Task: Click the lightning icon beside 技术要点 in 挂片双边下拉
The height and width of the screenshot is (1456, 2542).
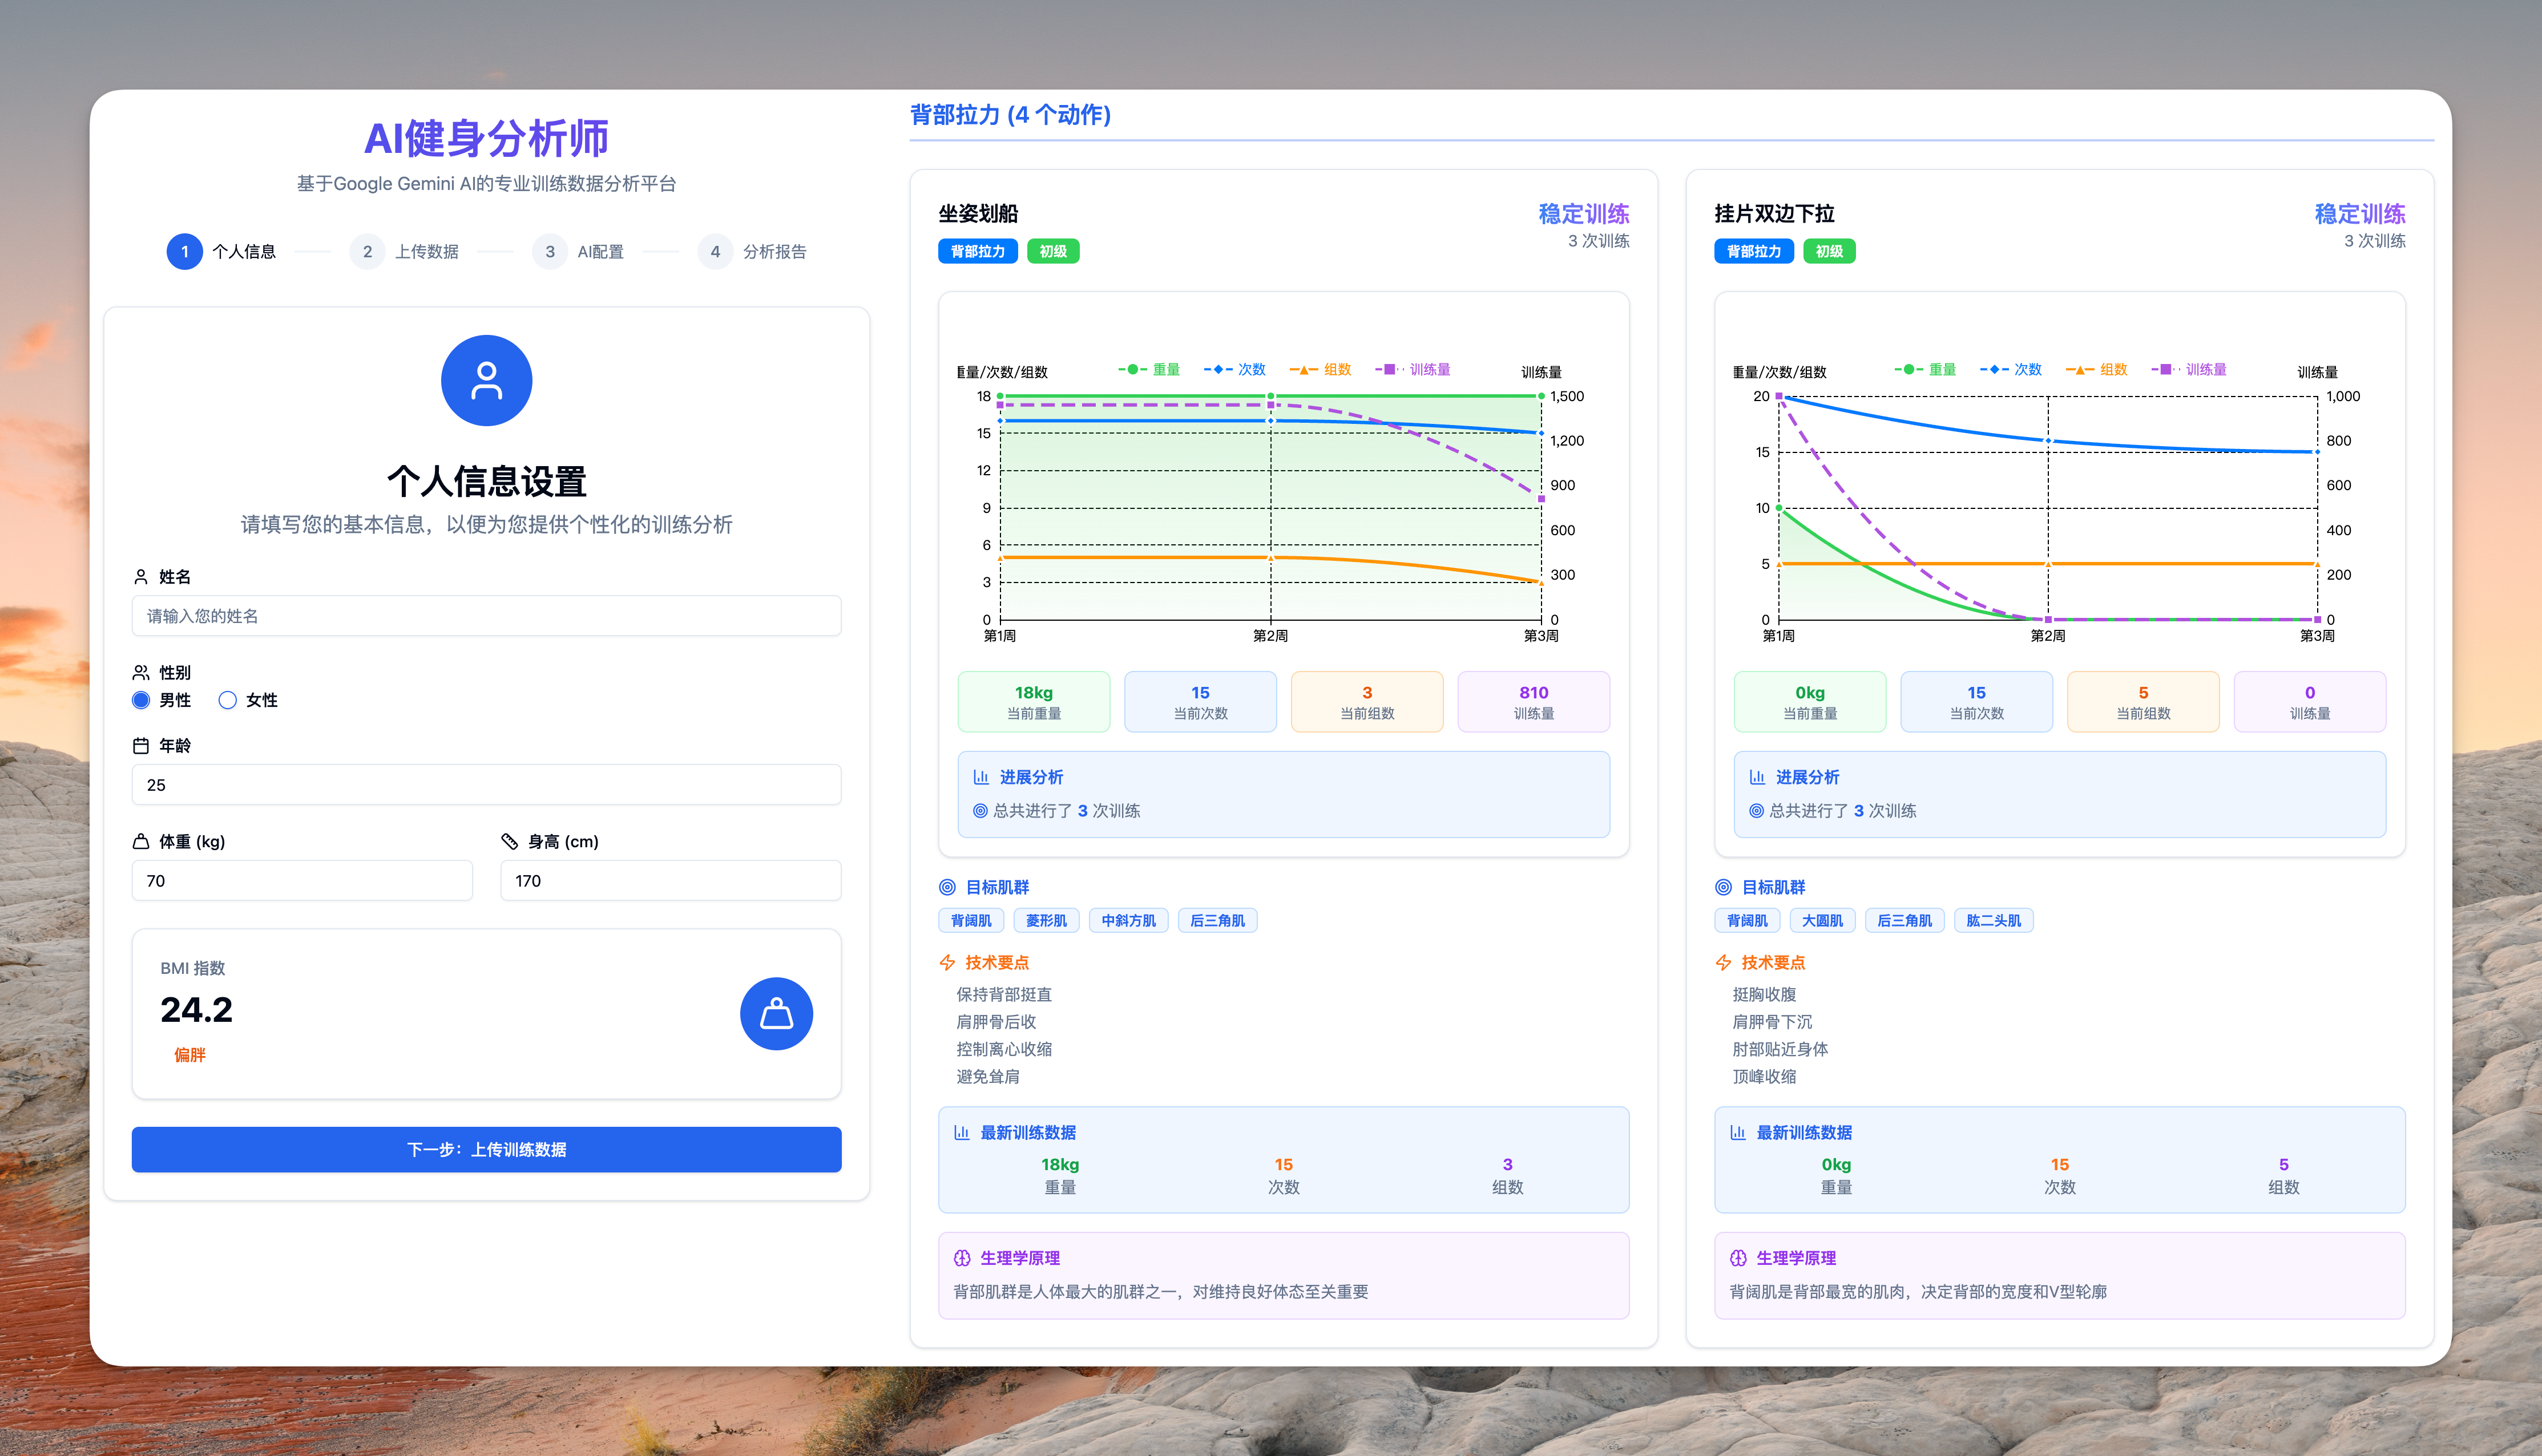Action: (1723, 962)
